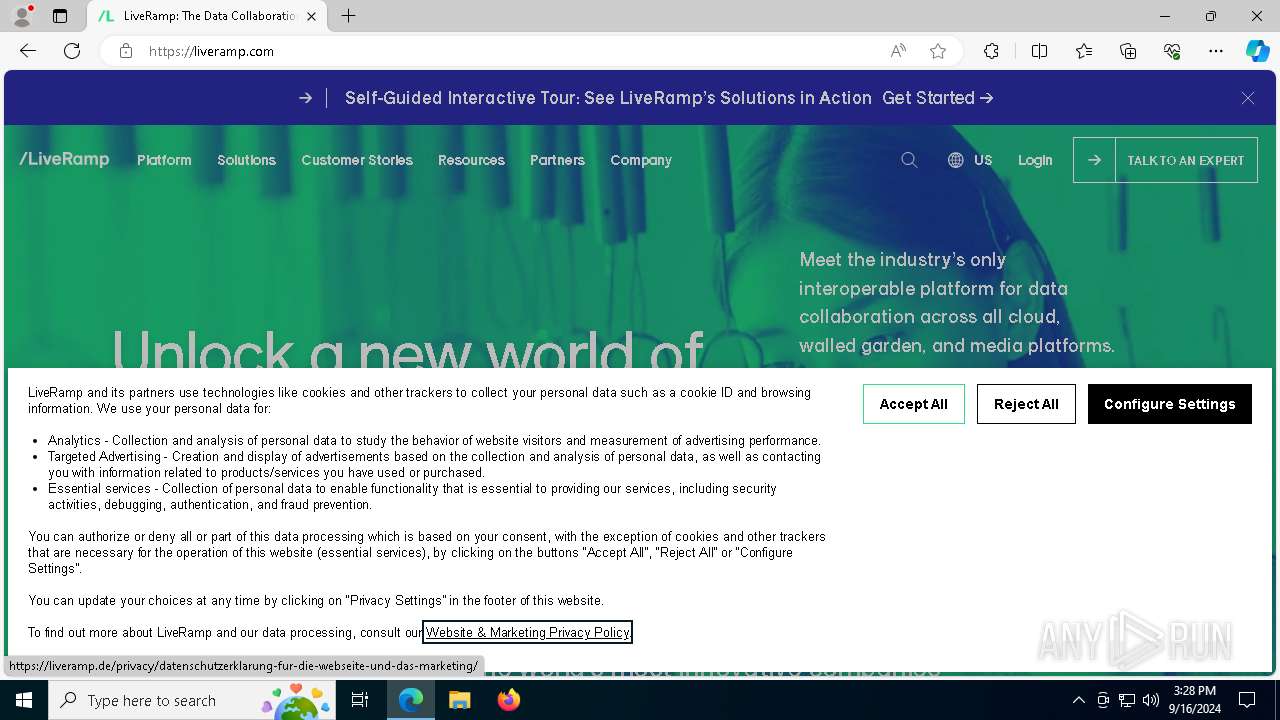The image size is (1280, 720).
Task: Open File Explorer from the taskbar
Action: (459, 700)
